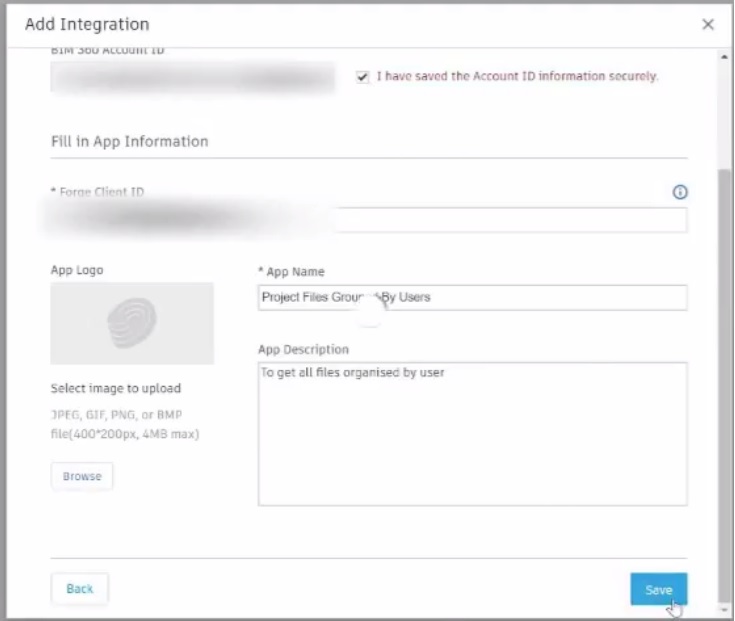Select the BIM 360 Account ID field

point(192,77)
